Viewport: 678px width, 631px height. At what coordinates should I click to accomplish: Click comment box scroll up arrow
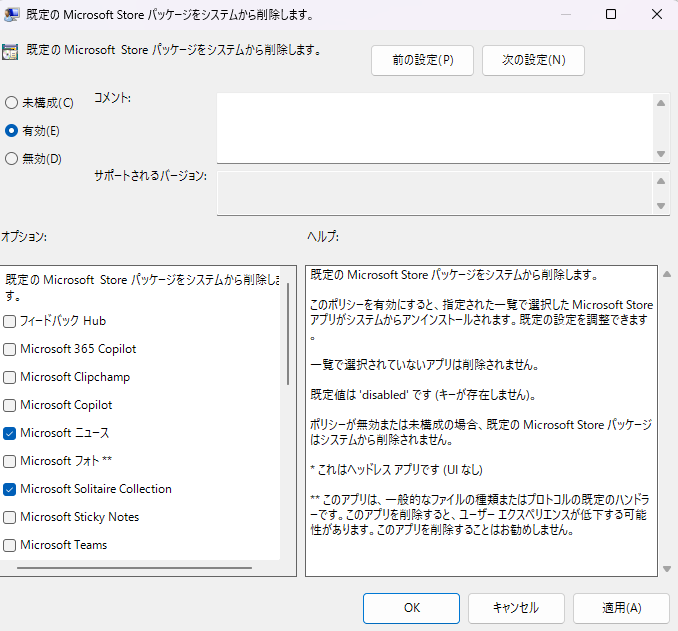click(x=661, y=103)
